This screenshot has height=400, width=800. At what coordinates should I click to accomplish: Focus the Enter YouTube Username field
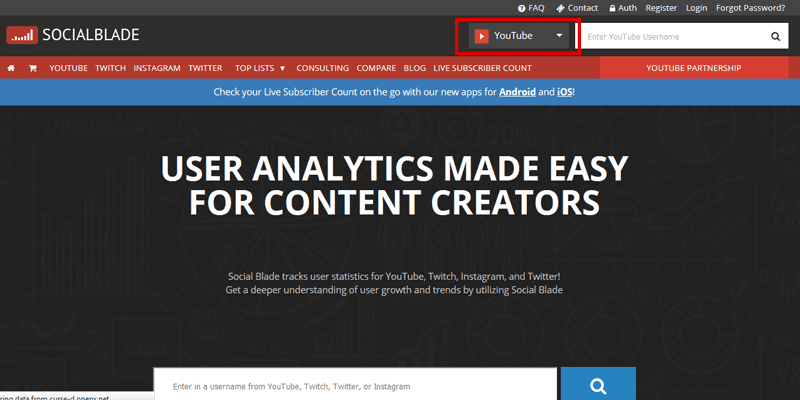673,36
